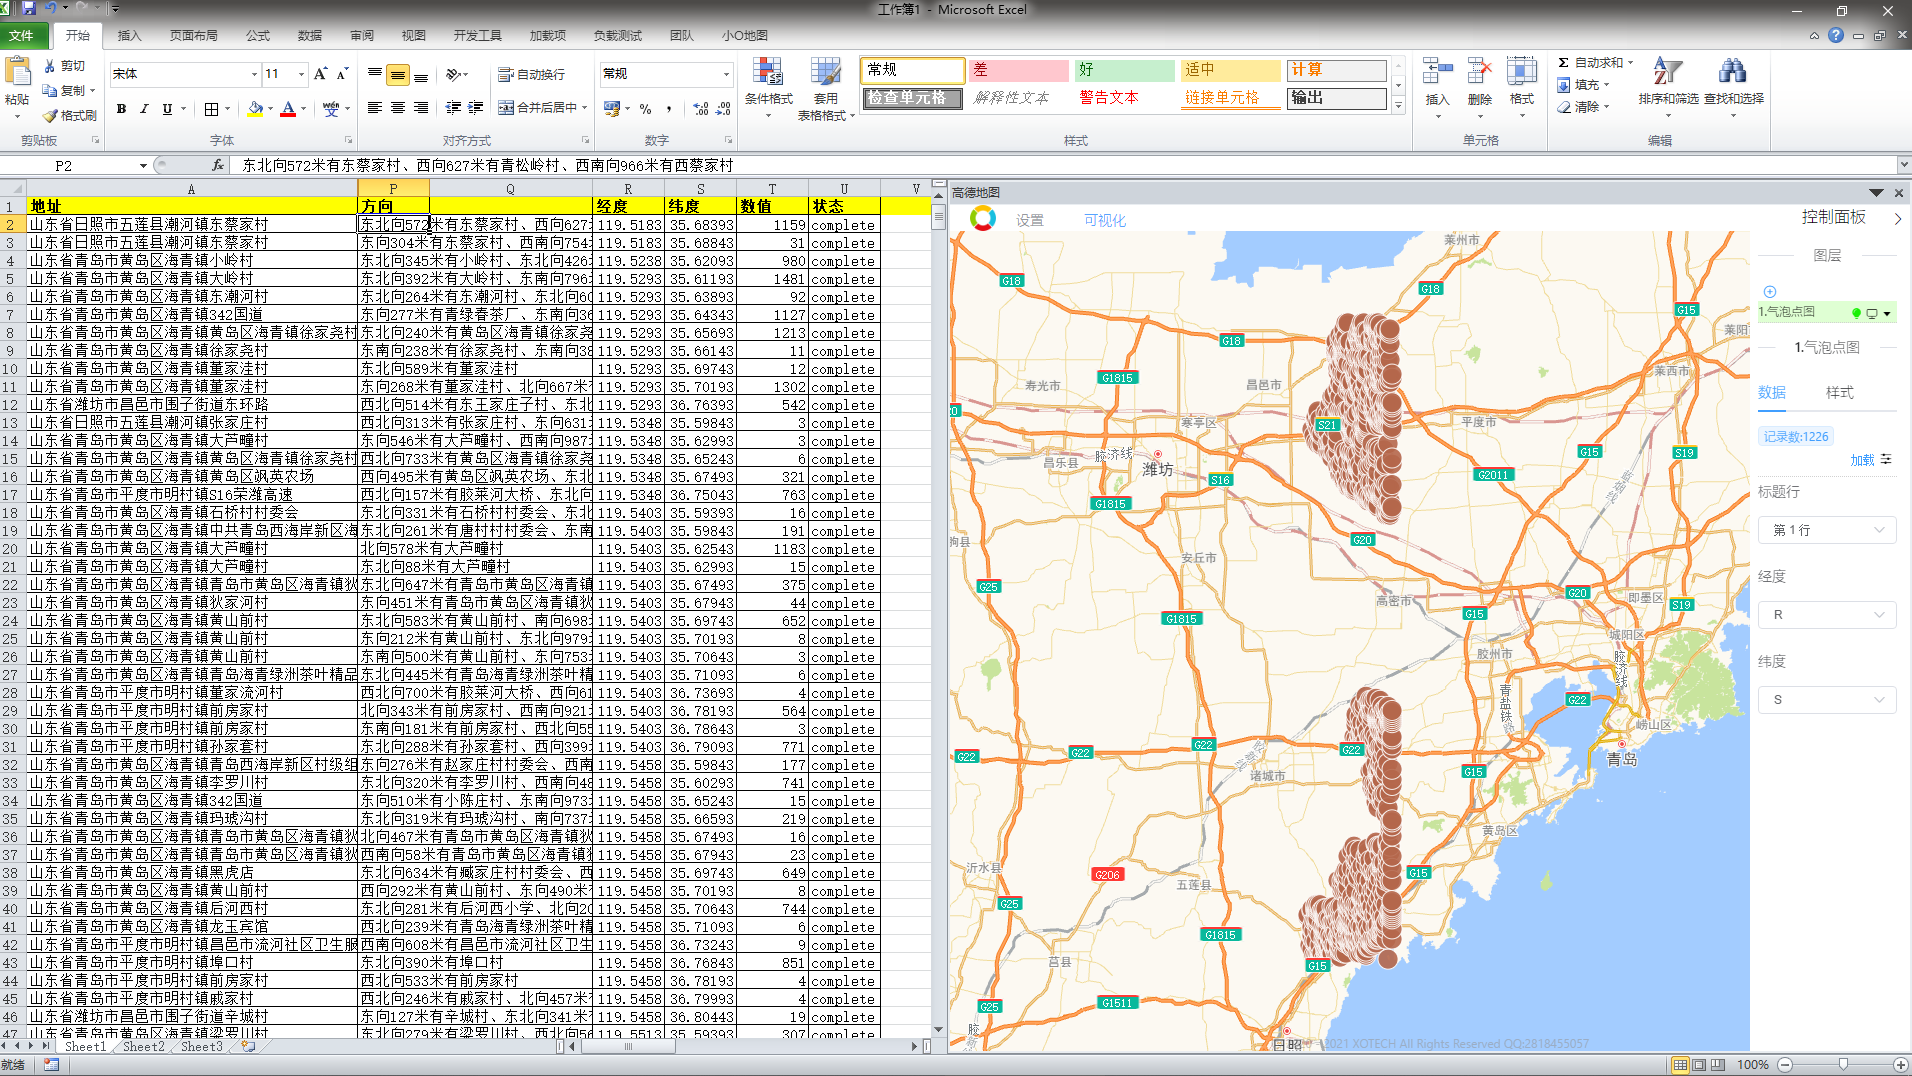Click the text orientation icon
1912x1076 pixels.
[453, 74]
